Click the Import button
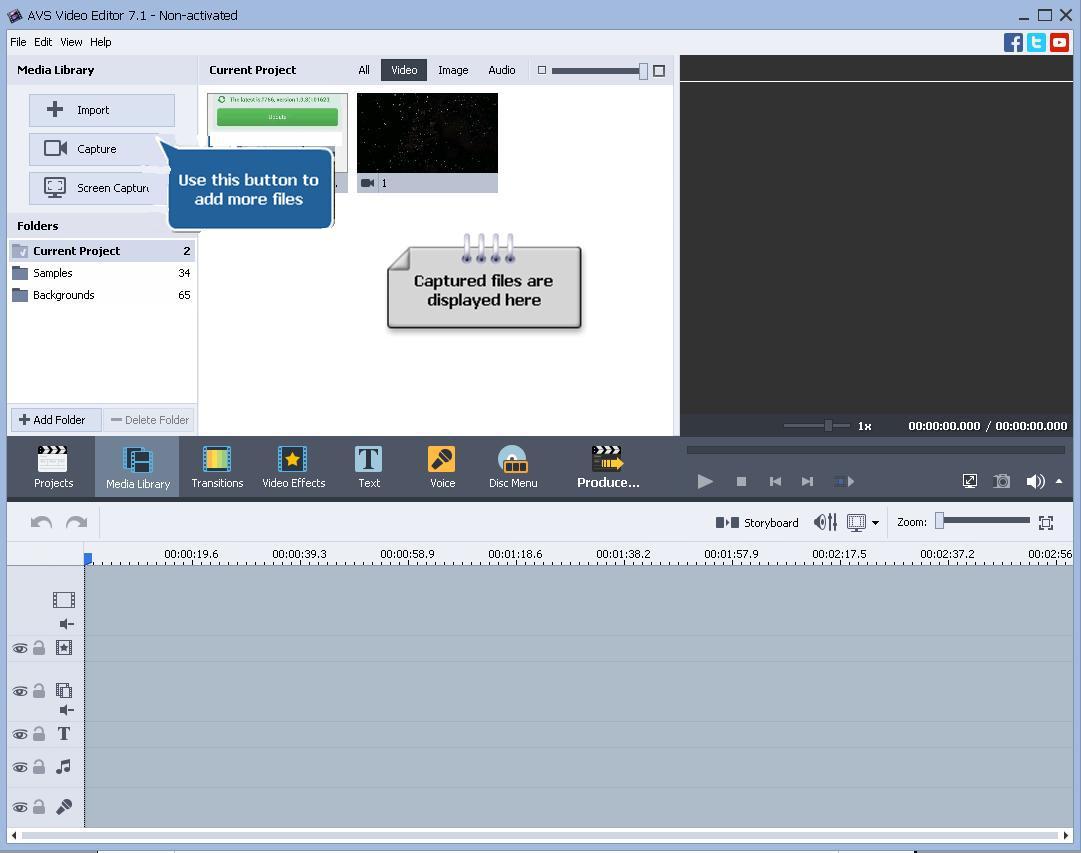Image resolution: width=1081 pixels, height=853 pixels. coord(101,110)
